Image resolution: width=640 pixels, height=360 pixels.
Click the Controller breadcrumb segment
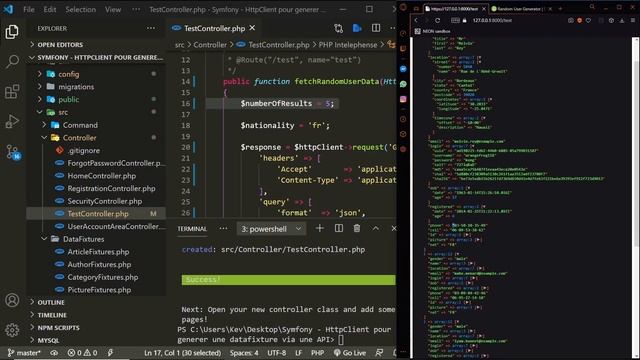pos(210,45)
